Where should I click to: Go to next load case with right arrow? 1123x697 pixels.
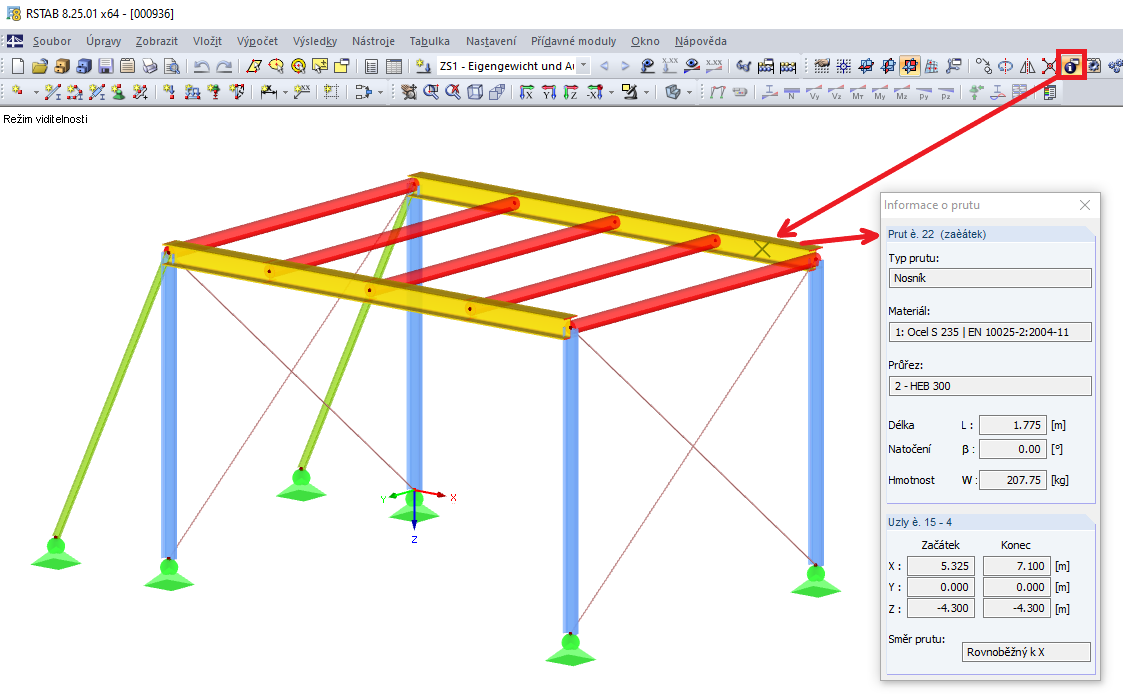point(625,66)
